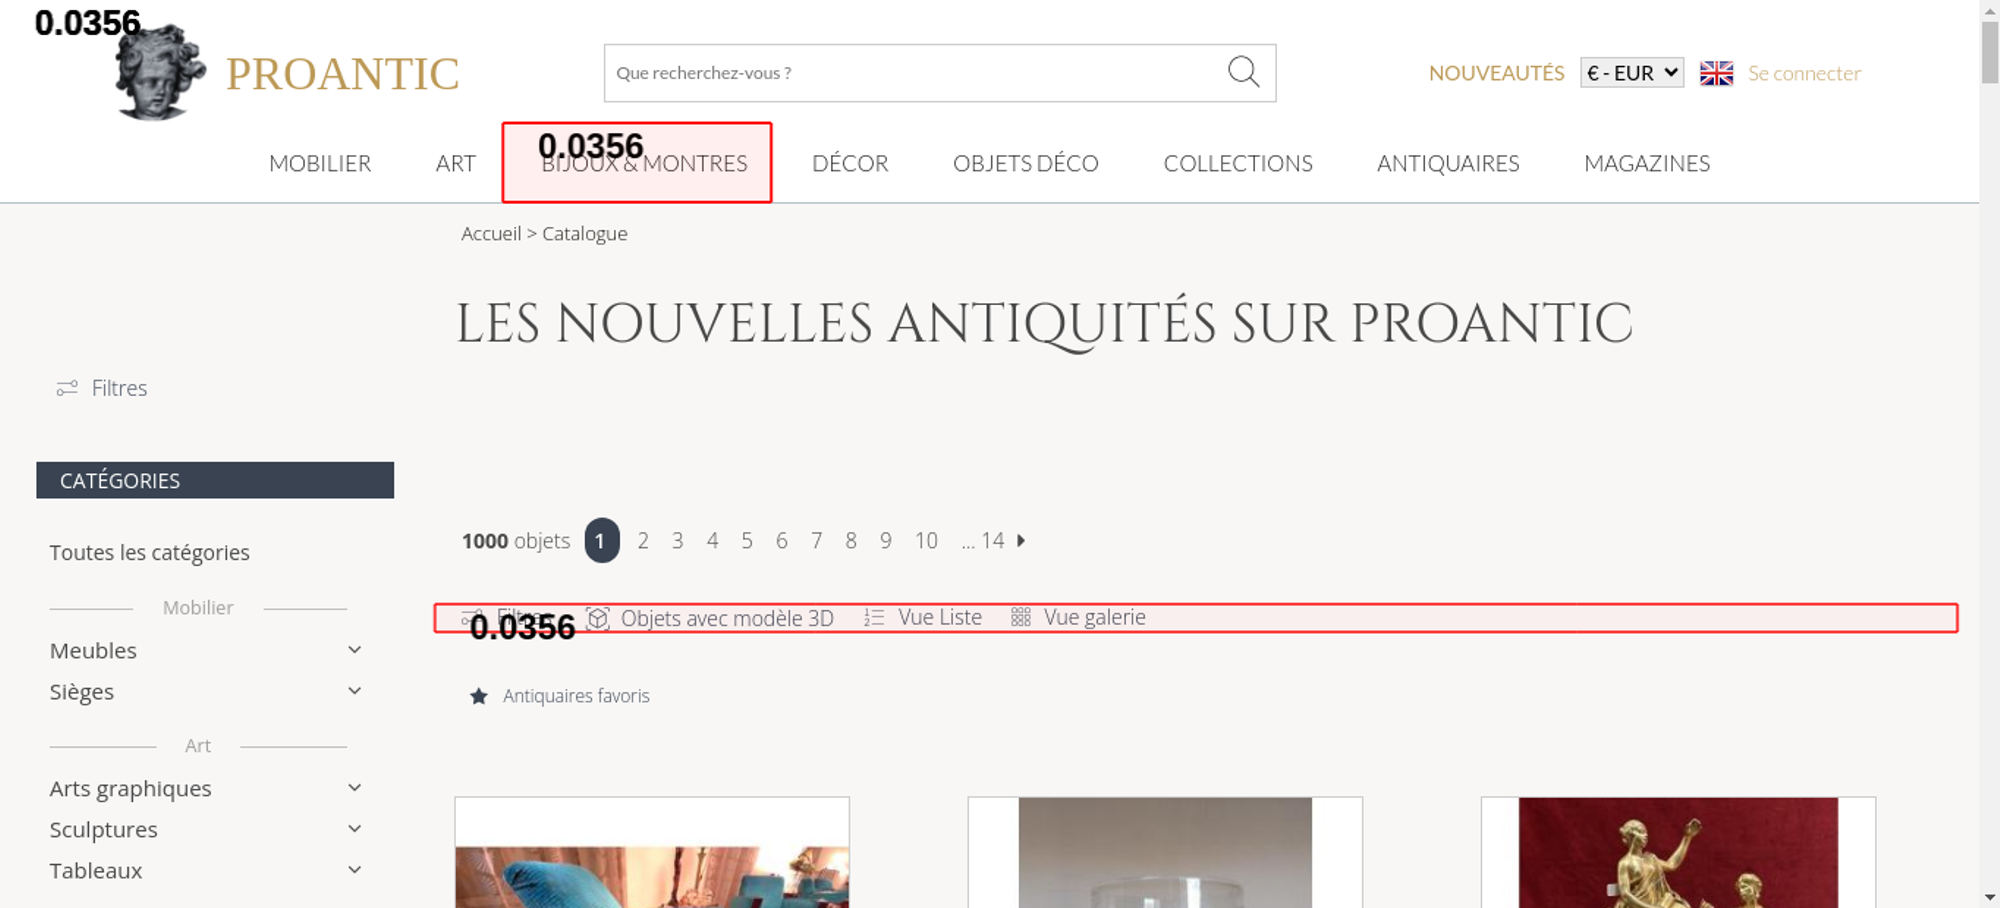Click the next page arrow in pagination
Image resolution: width=2000 pixels, height=908 pixels.
(1021, 540)
